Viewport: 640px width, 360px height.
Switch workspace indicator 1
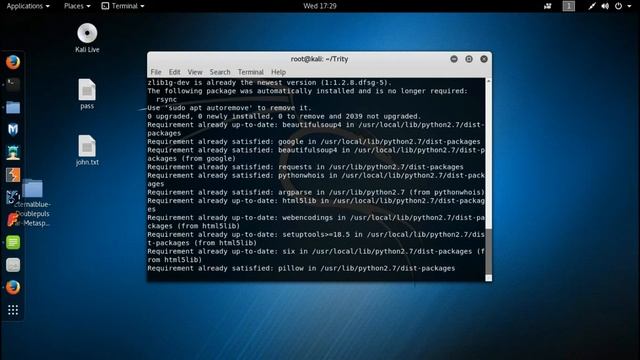tap(569, 6)
